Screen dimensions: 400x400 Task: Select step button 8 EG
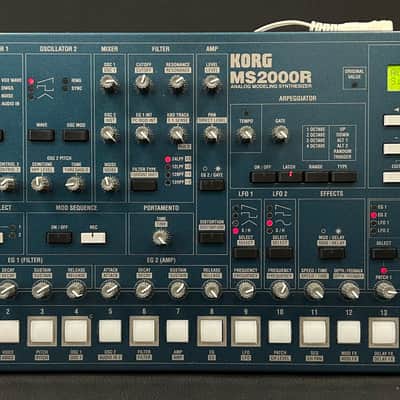(x=212, y=331)
